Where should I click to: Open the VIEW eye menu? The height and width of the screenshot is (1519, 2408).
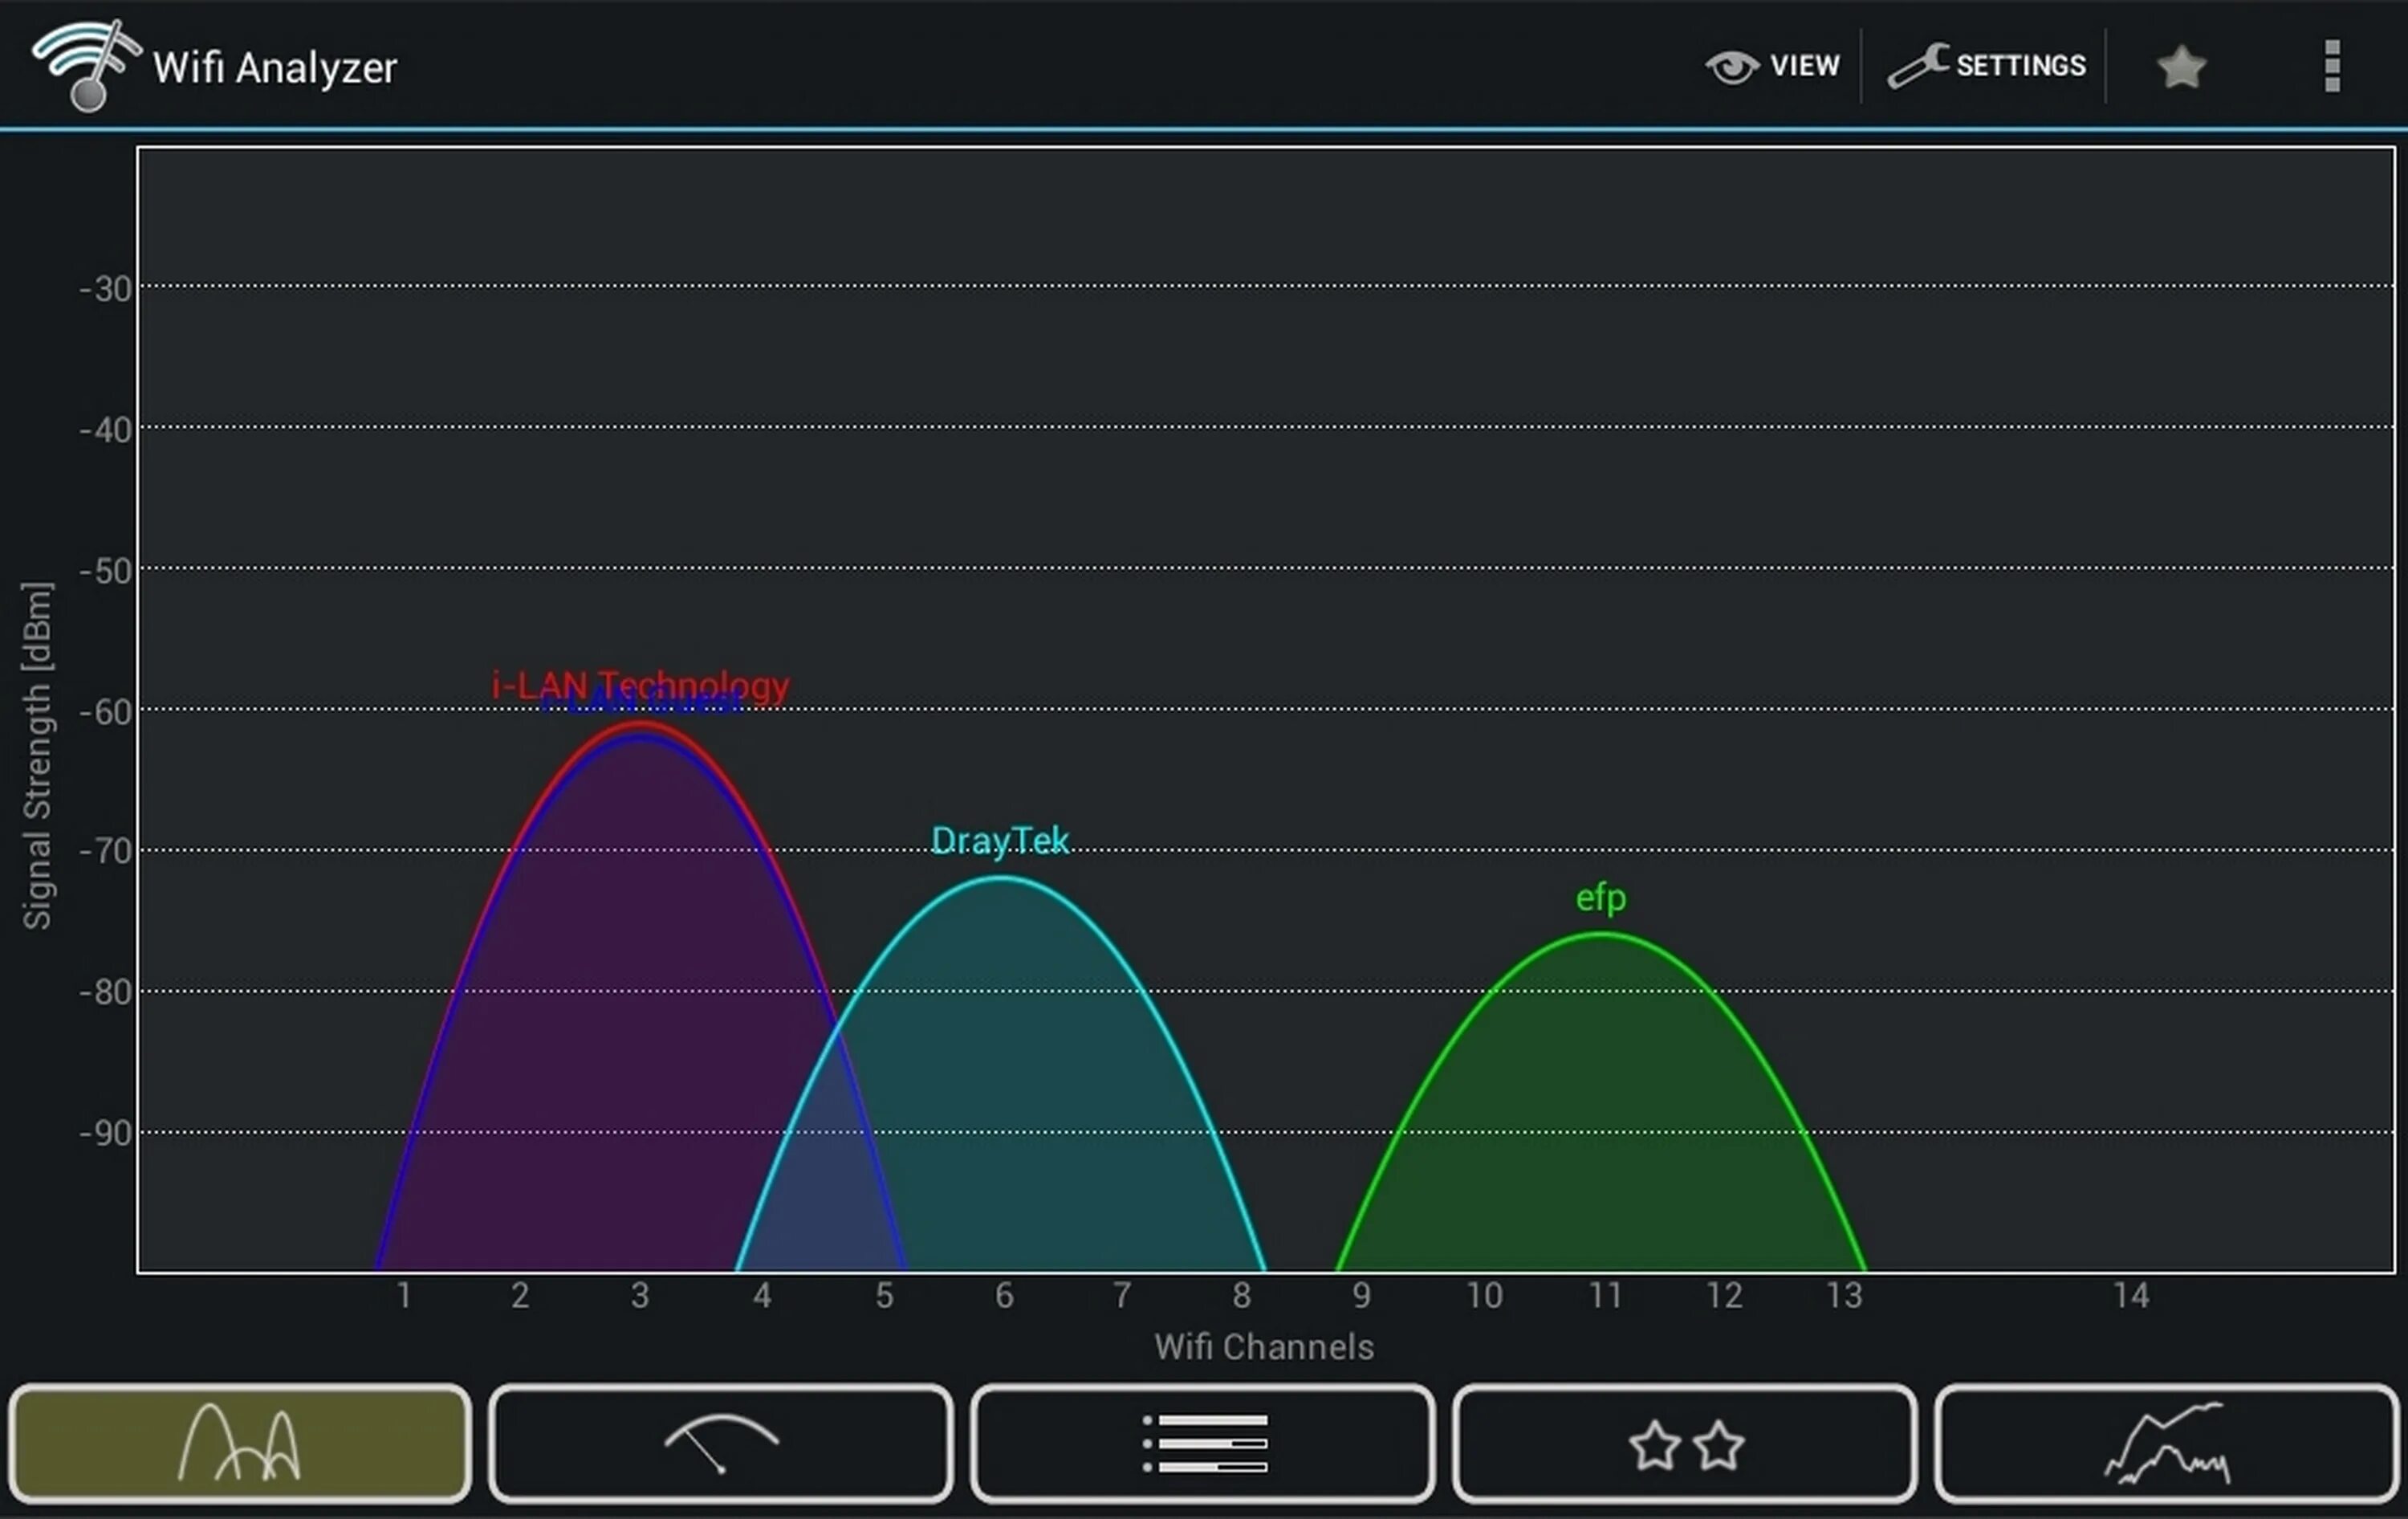click(x=1732, y=67)
